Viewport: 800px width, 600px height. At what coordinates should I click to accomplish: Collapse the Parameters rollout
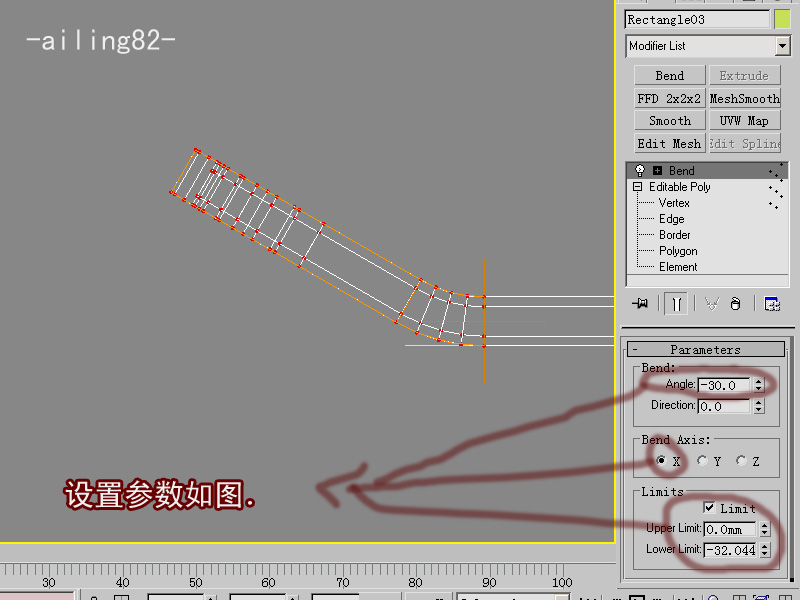[706, 349]
